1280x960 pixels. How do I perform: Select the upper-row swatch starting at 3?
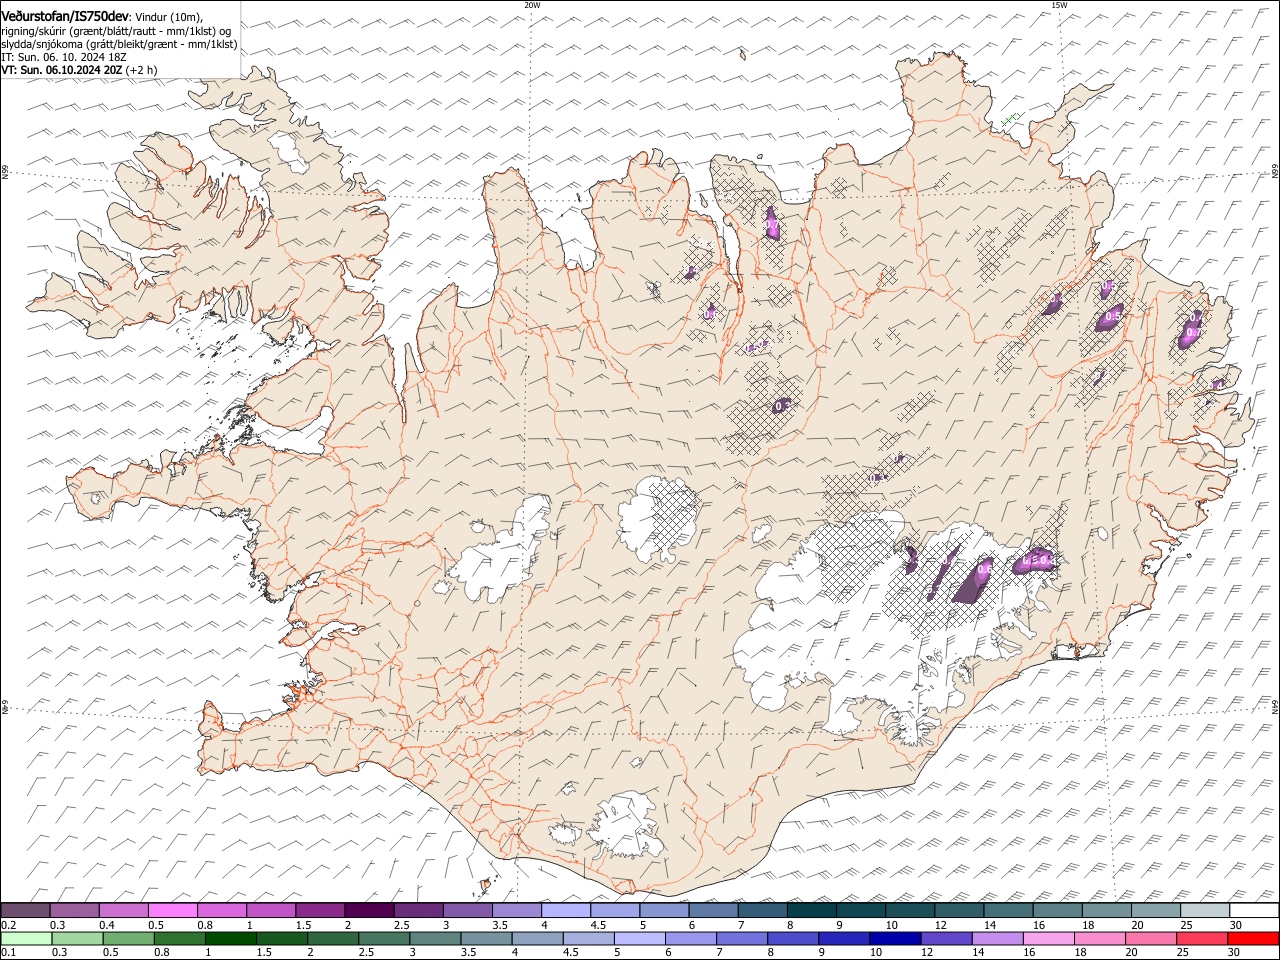coord(467,911)
